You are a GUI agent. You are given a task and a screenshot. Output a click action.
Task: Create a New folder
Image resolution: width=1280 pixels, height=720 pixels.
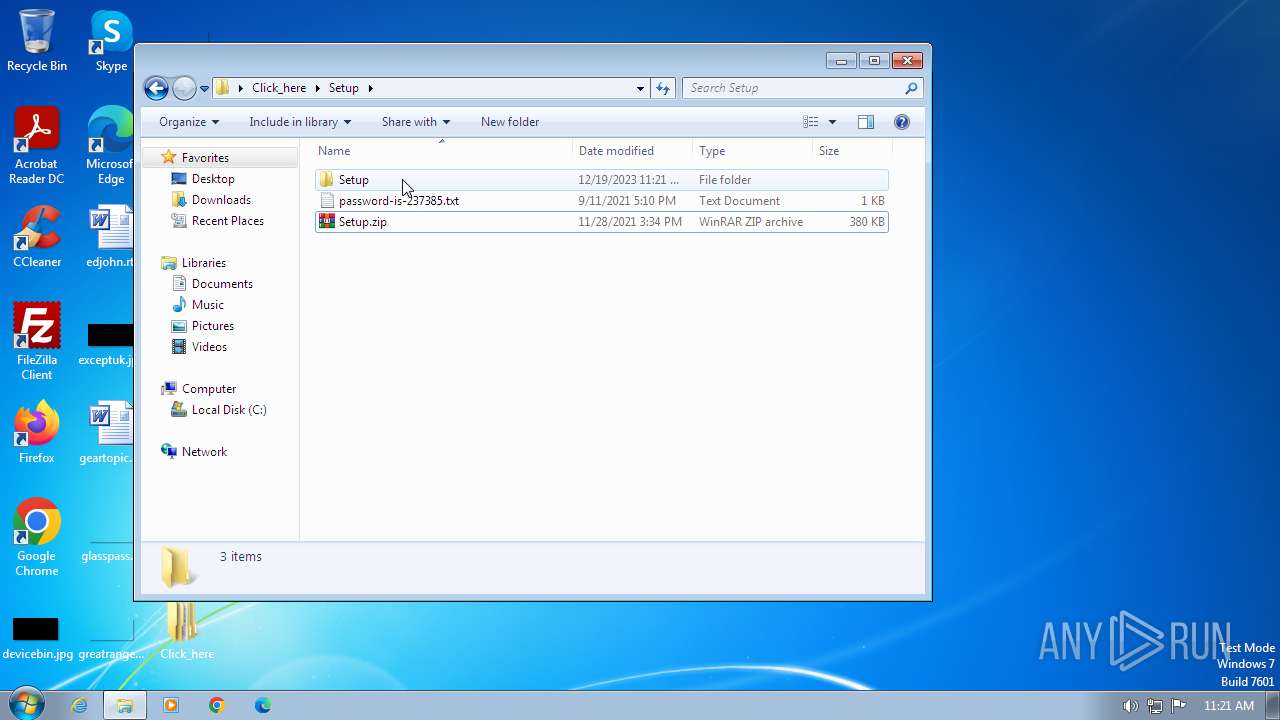510,122
